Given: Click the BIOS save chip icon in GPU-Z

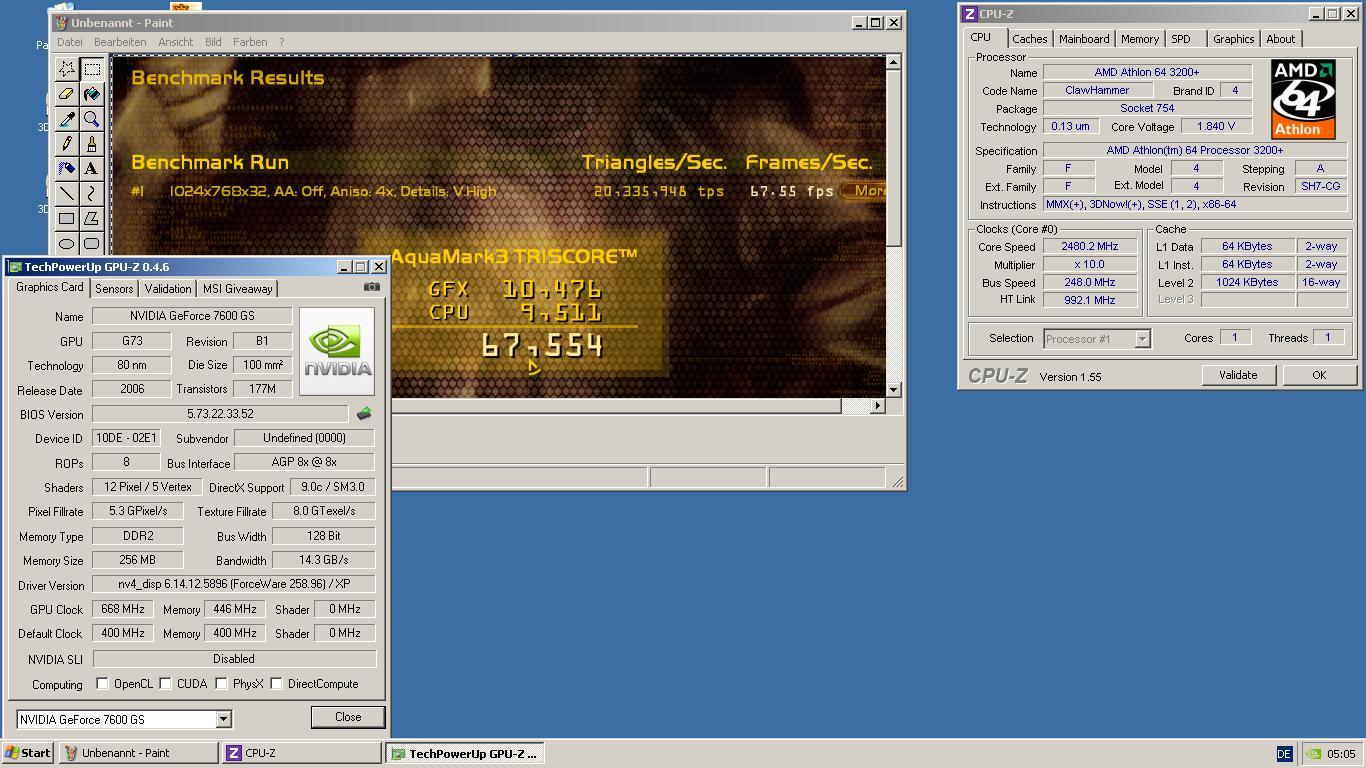Looking at the screenshot, I should tap(364, 413).
